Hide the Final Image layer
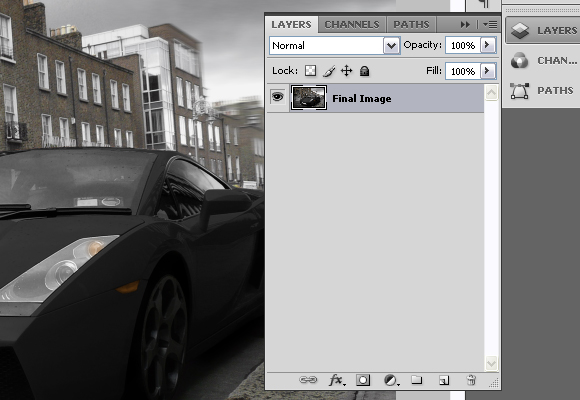580x400 pixels. (x=277, y=97)
